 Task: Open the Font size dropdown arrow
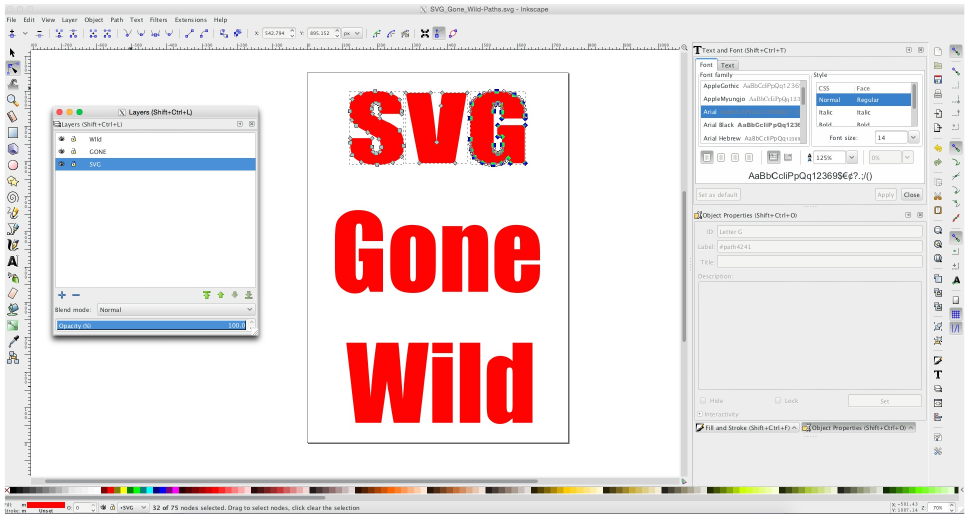click(x=913, y=137)
